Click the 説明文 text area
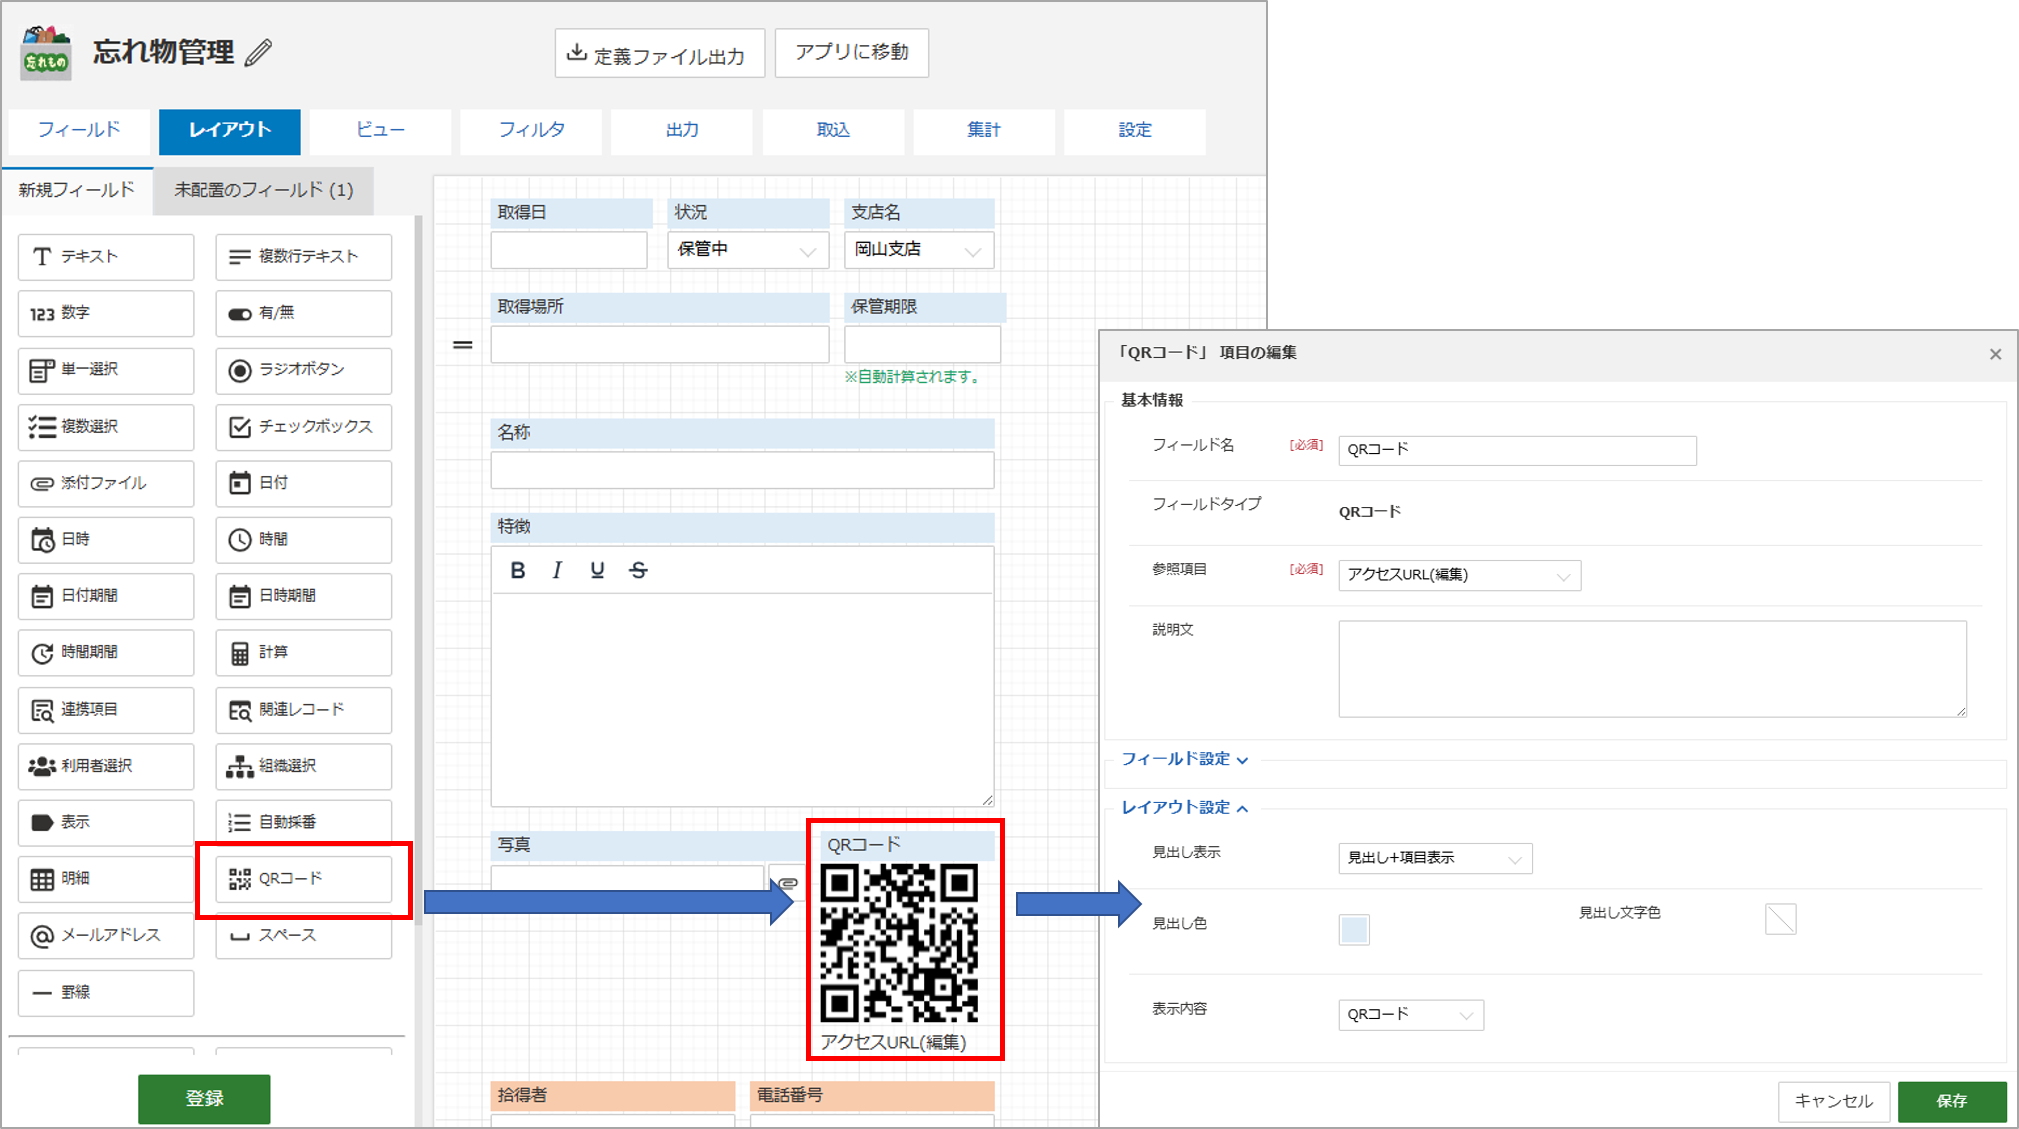 coord(1653,669)
